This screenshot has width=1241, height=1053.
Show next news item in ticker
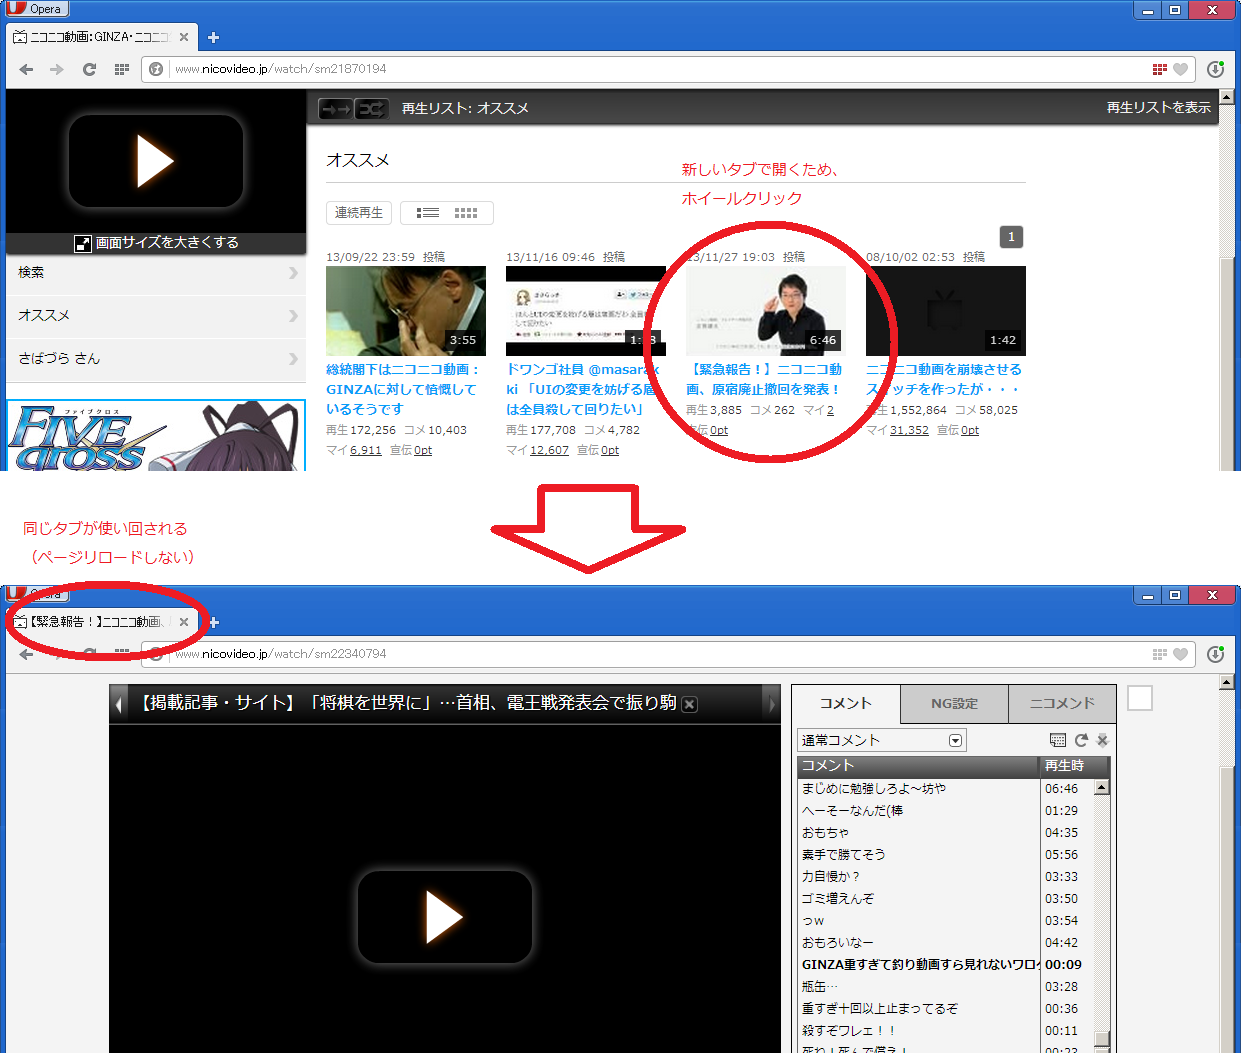click(771, 705)
